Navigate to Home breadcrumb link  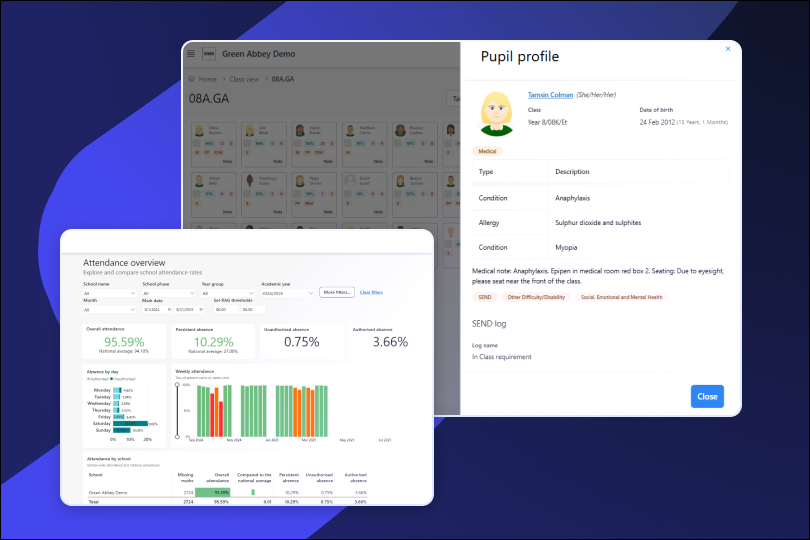point(207,78)
